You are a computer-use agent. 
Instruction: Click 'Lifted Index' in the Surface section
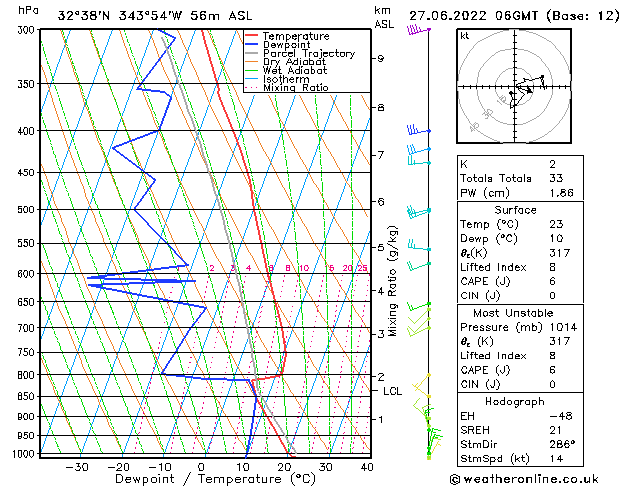[x=493, y=267]
